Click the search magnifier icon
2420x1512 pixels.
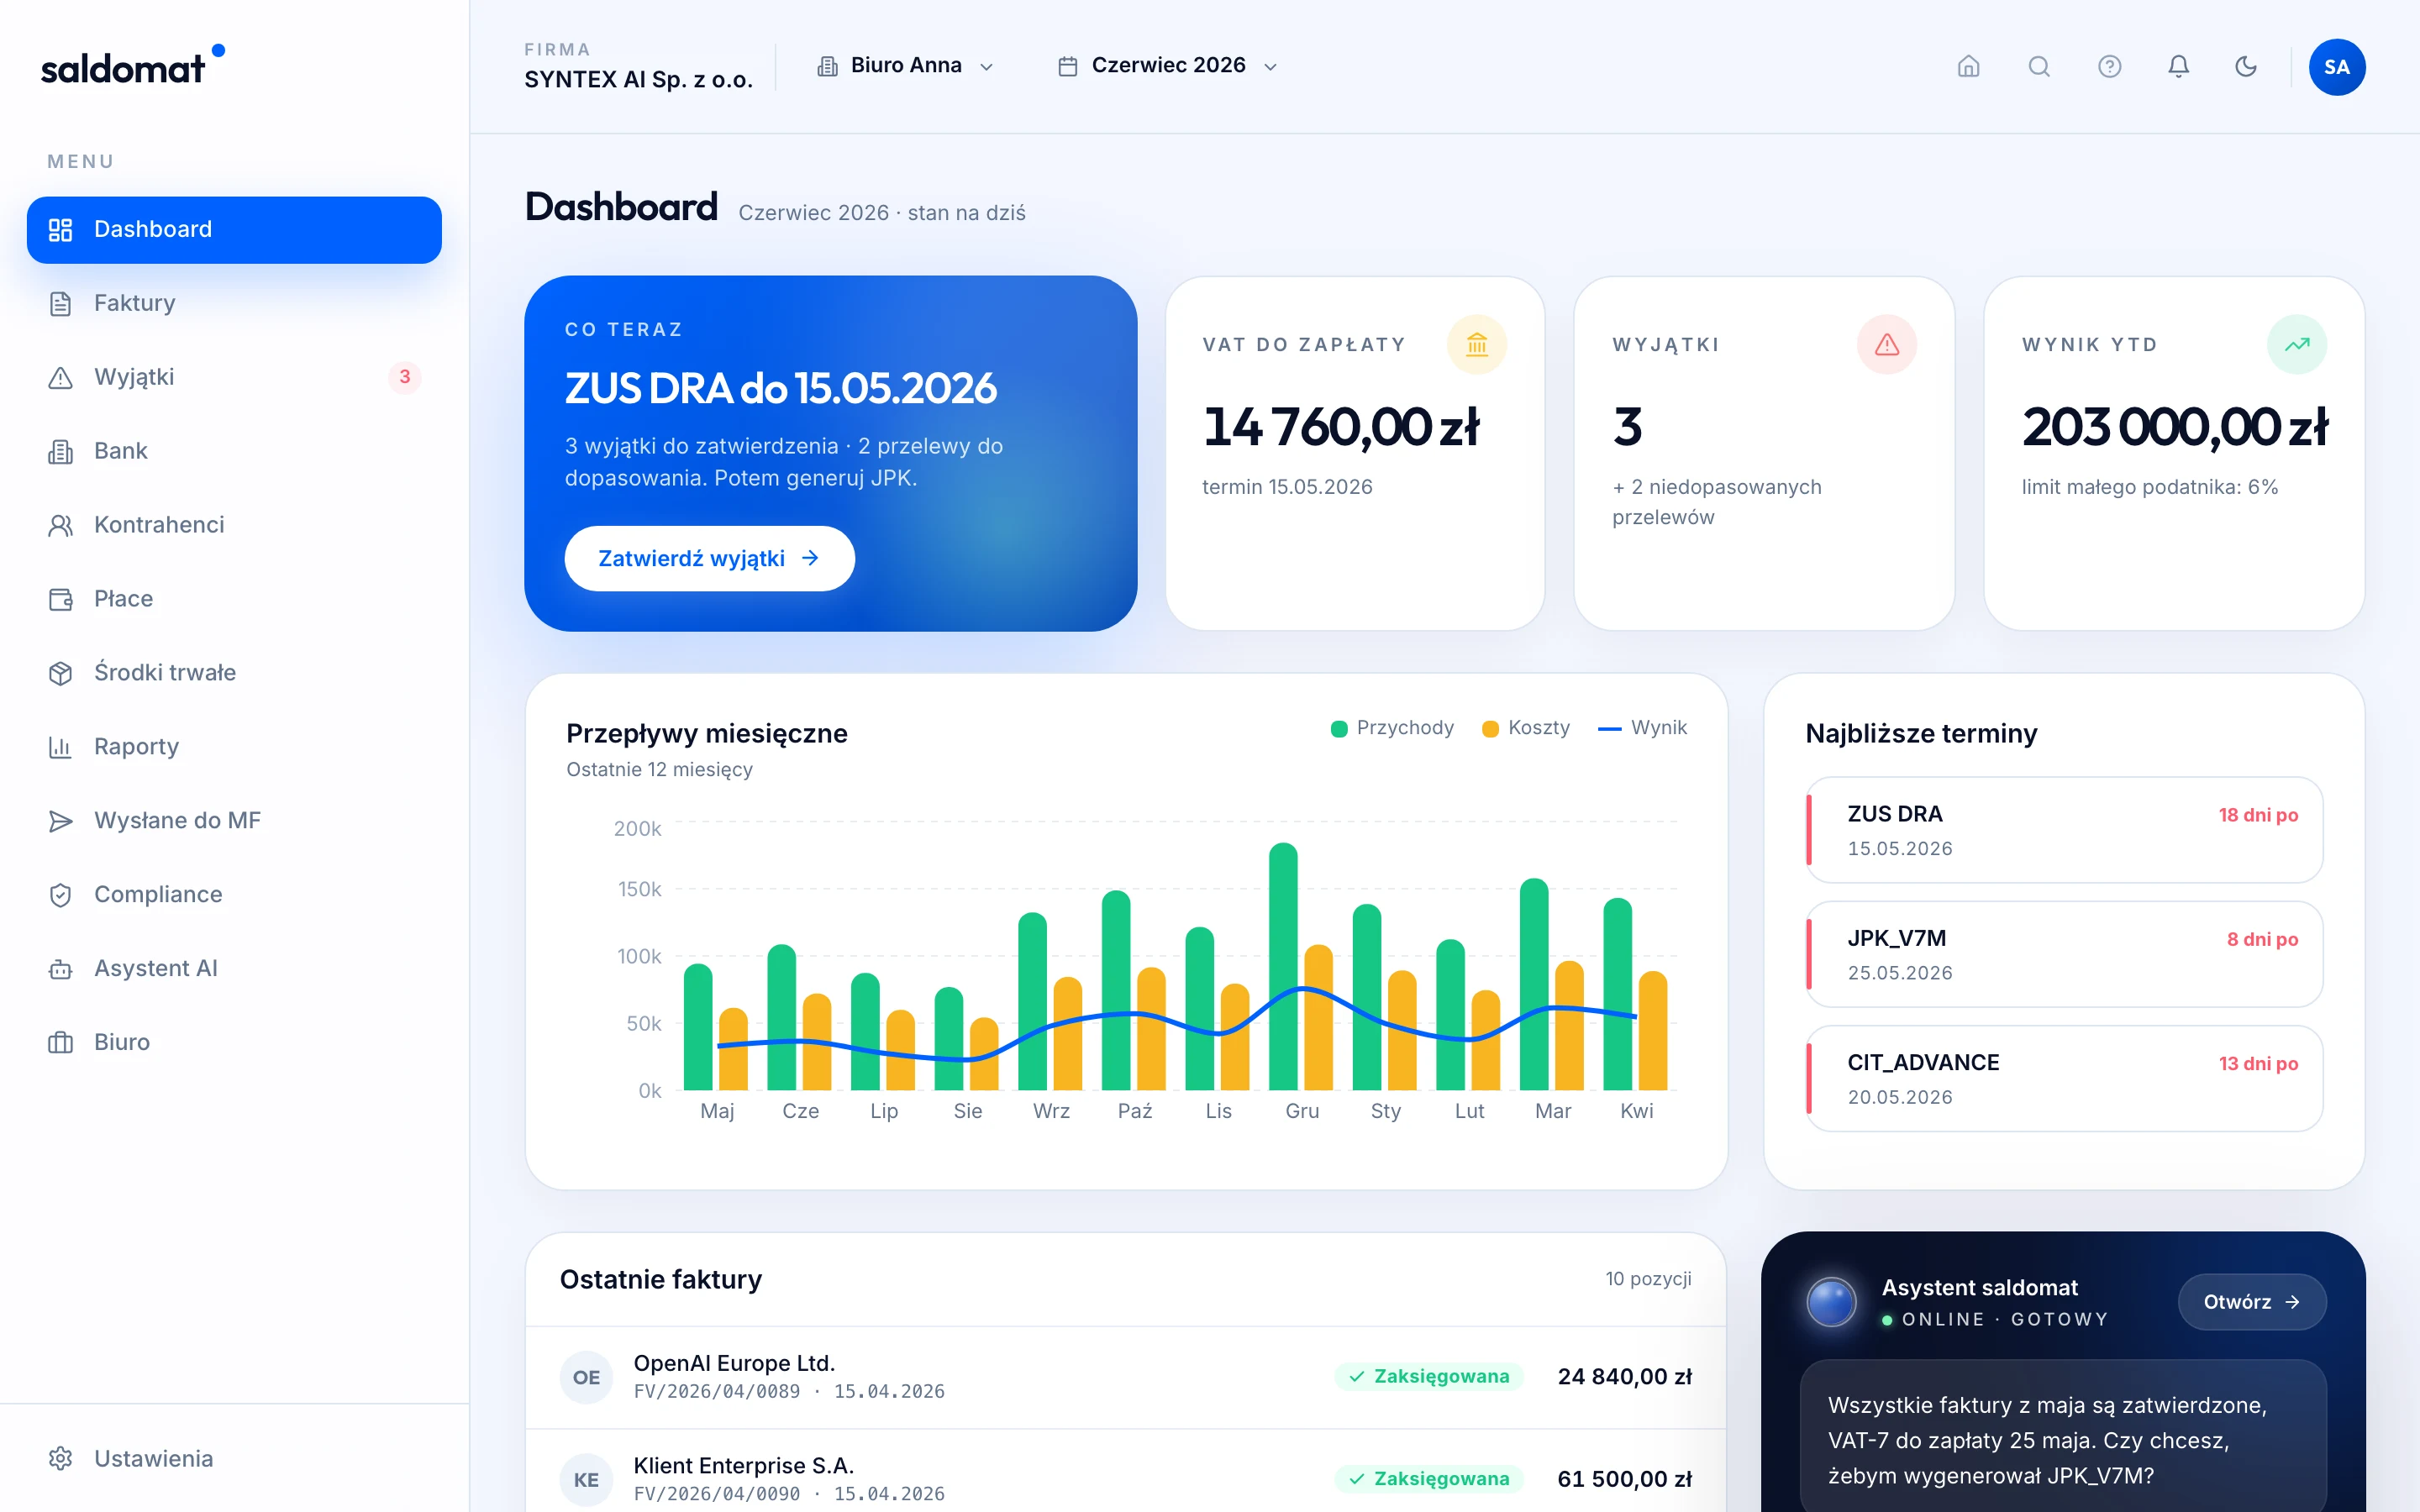click(x=2039, y=66)
